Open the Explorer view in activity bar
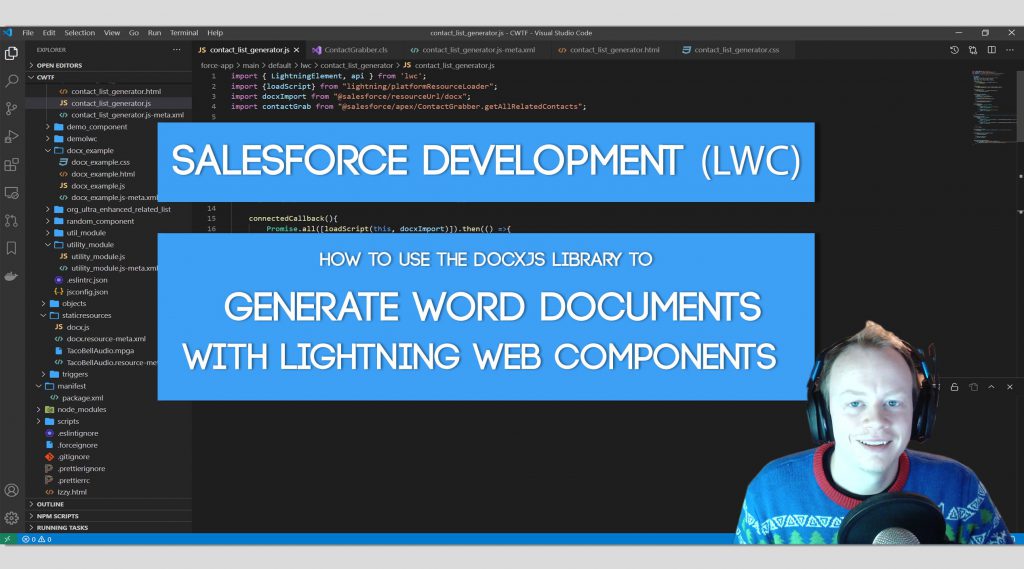The height and width of the screenshot is (569, 1024). [11, 53]
